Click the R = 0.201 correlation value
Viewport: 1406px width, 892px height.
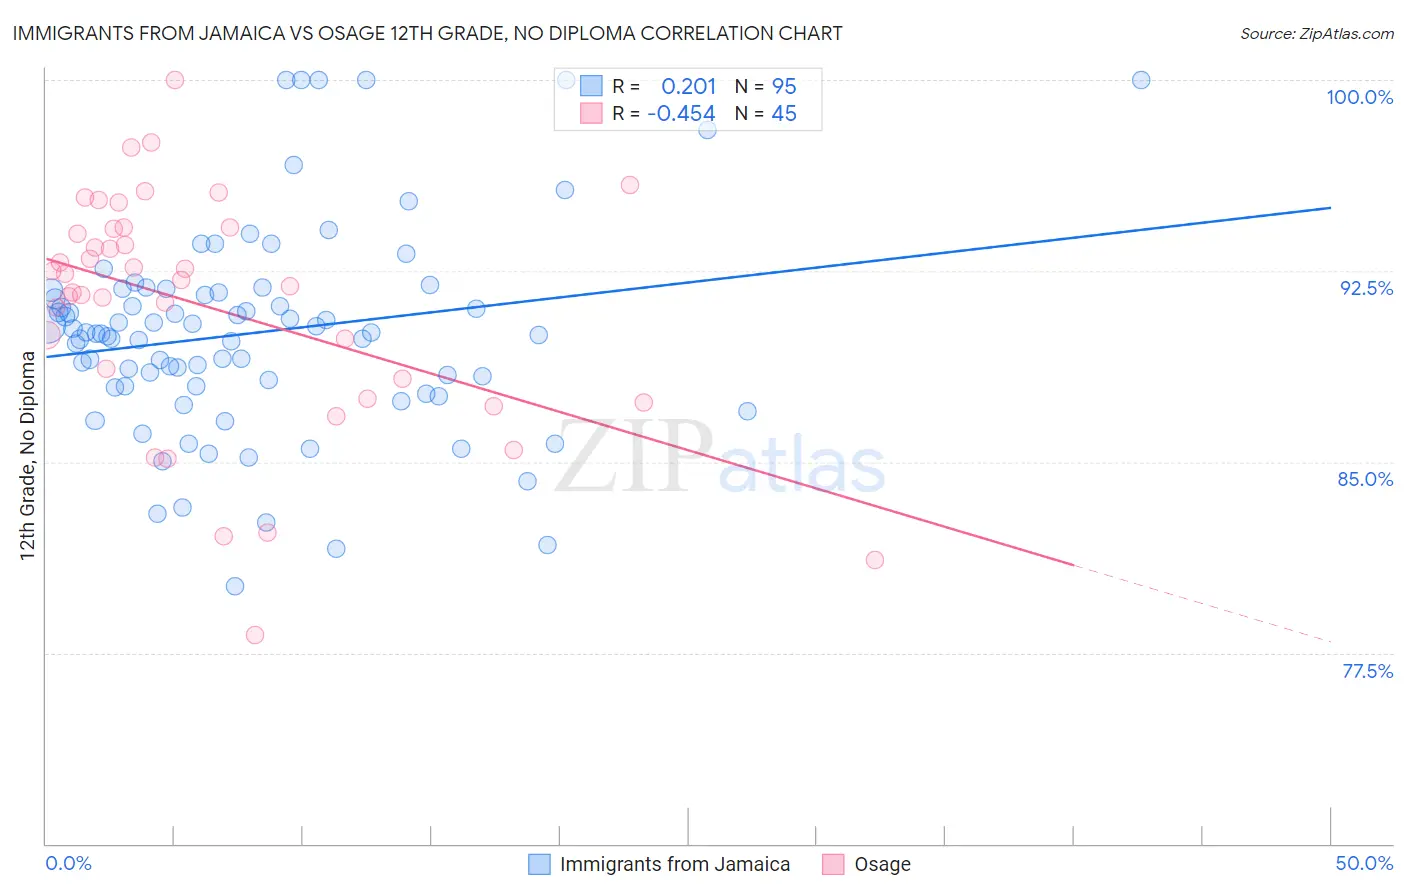pyautogui.click(x=664, y=86)
